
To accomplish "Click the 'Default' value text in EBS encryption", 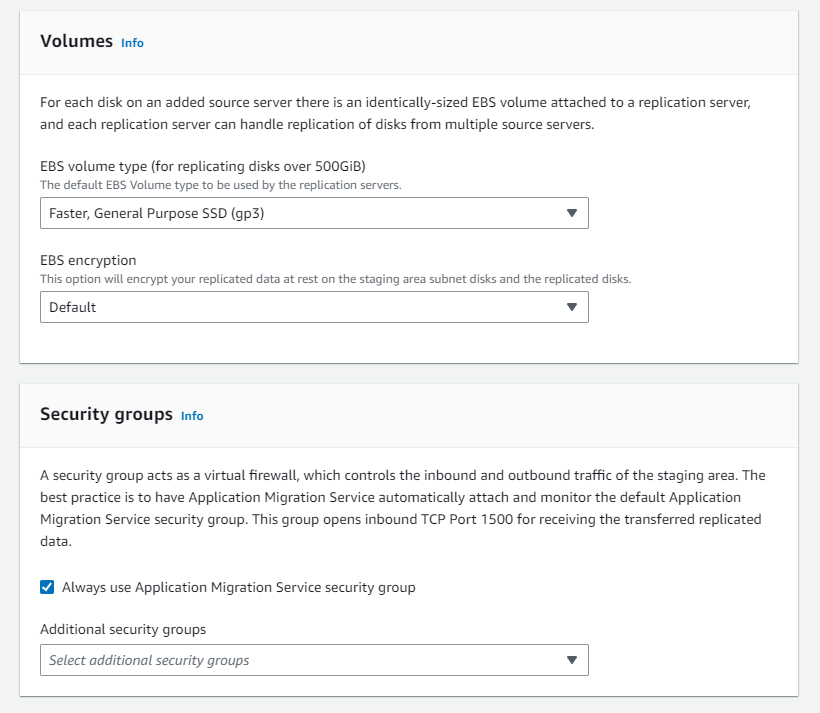I will coord(73,307).
